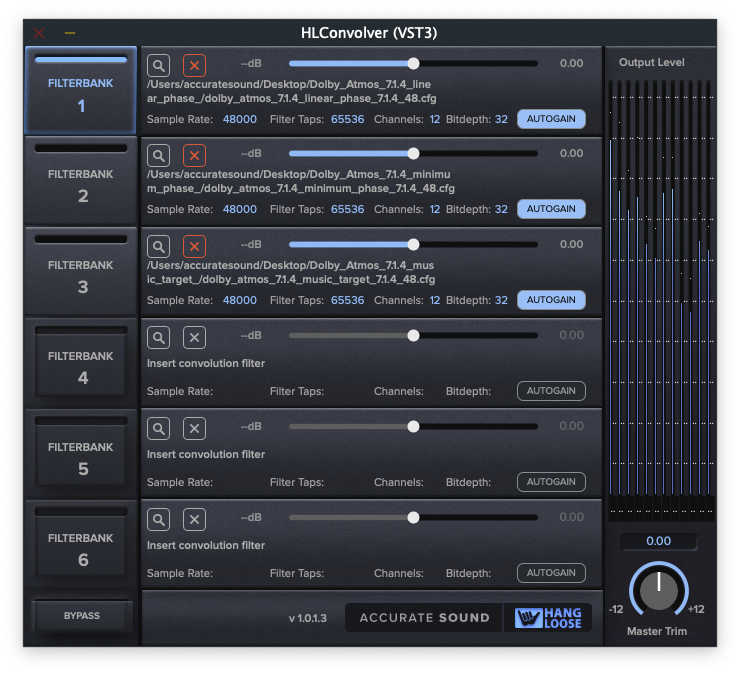Image resolution: width=740 pixels, height=674 pixels.
Task: Enable Autogain in Filterbank 5 row
Action: (551, 482)
